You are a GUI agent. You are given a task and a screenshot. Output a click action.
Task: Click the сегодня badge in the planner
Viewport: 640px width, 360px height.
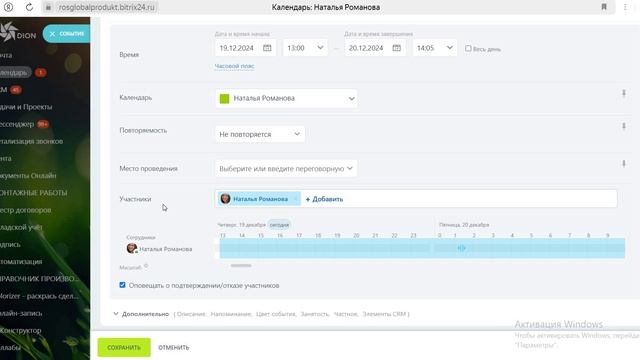(x=279, y=225)
